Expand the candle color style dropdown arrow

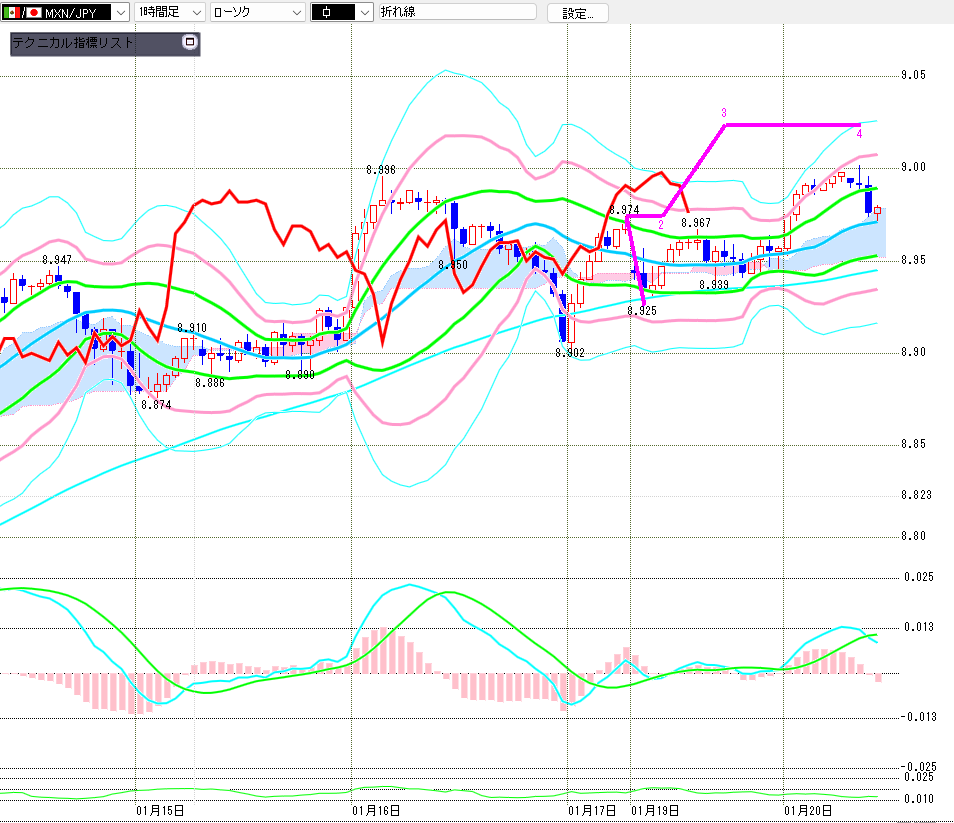click(x=363, y=13)
